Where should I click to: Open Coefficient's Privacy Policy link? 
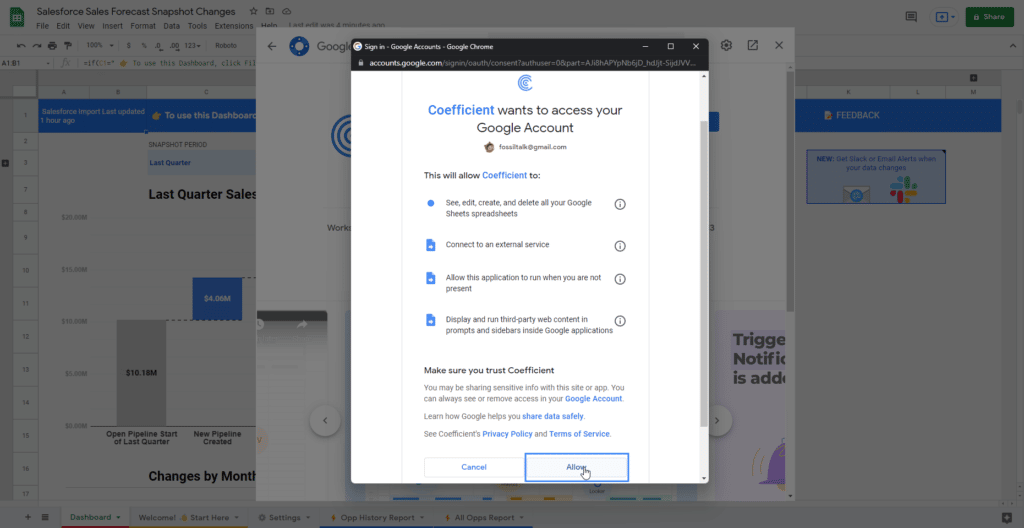[x=507, y=434]
